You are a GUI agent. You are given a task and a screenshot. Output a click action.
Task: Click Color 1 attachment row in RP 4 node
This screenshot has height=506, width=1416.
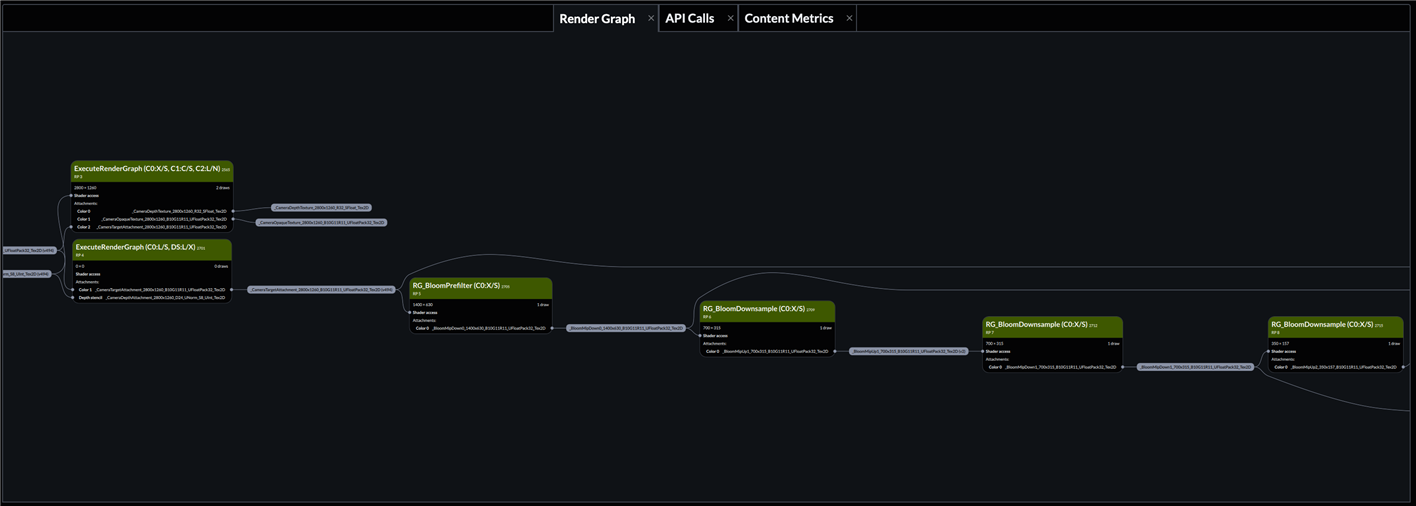152,290
